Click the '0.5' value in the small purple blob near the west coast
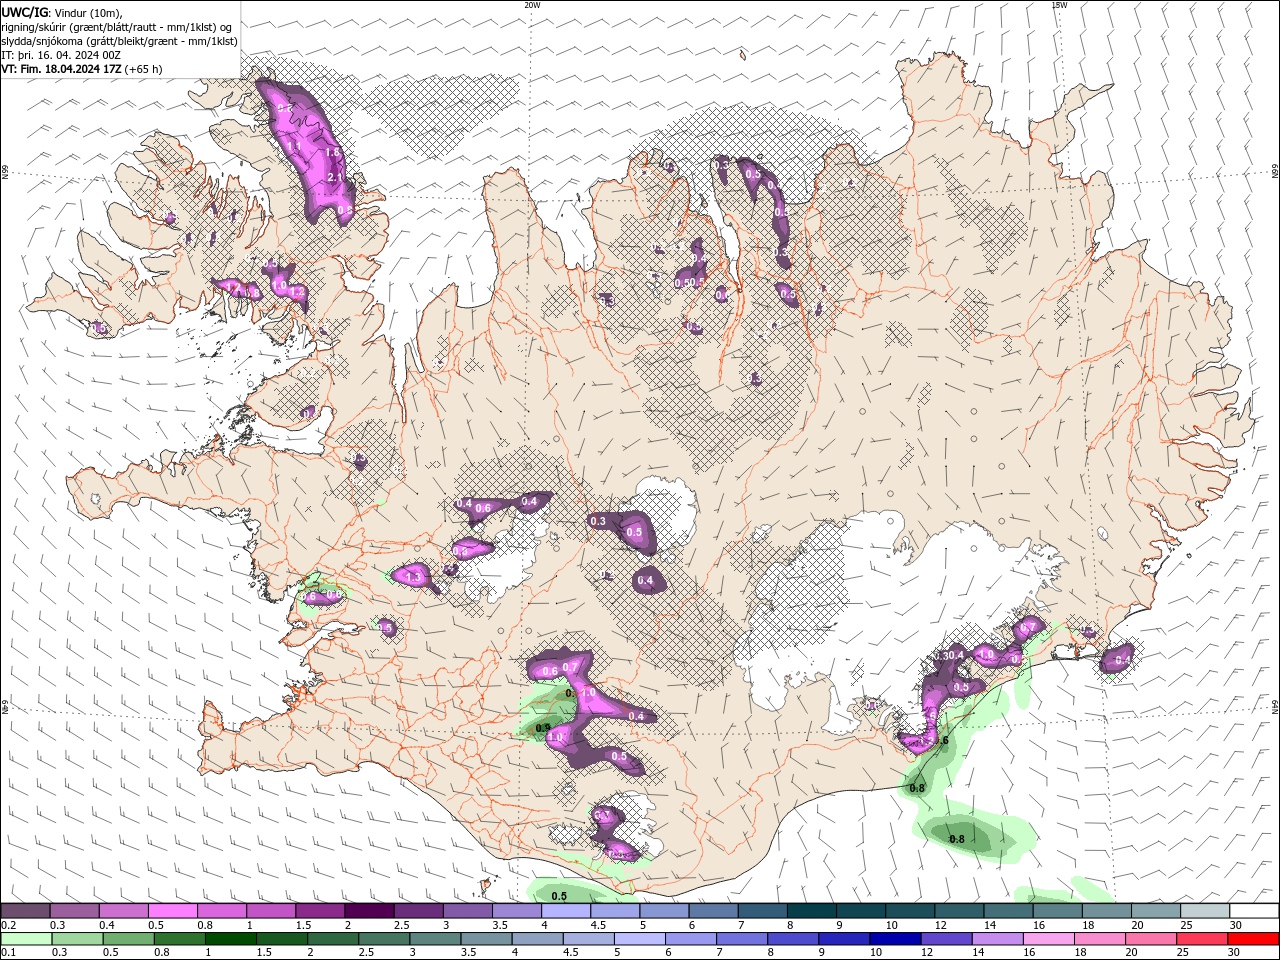This screenshot has width=1280, height=960. (x=385, y=627)
